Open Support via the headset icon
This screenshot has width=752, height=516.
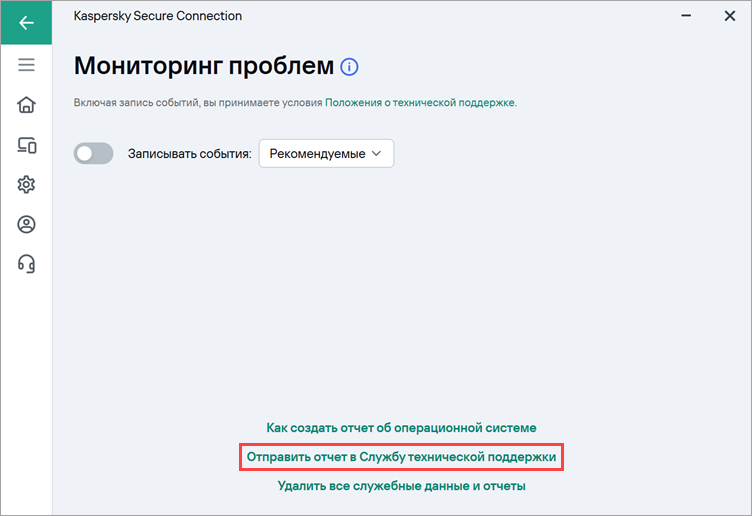coord(26,264)
